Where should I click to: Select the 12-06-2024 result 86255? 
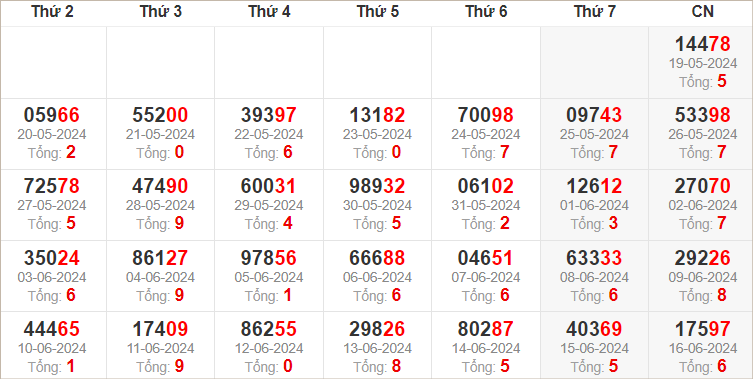tap(269, 329)
